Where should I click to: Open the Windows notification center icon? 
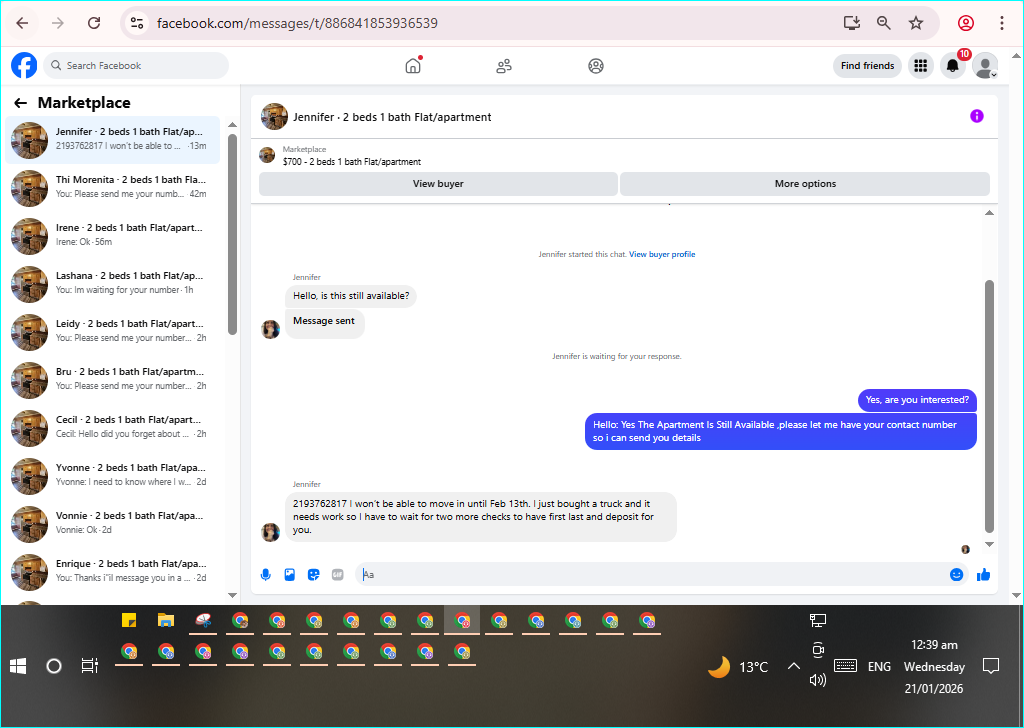991,666
